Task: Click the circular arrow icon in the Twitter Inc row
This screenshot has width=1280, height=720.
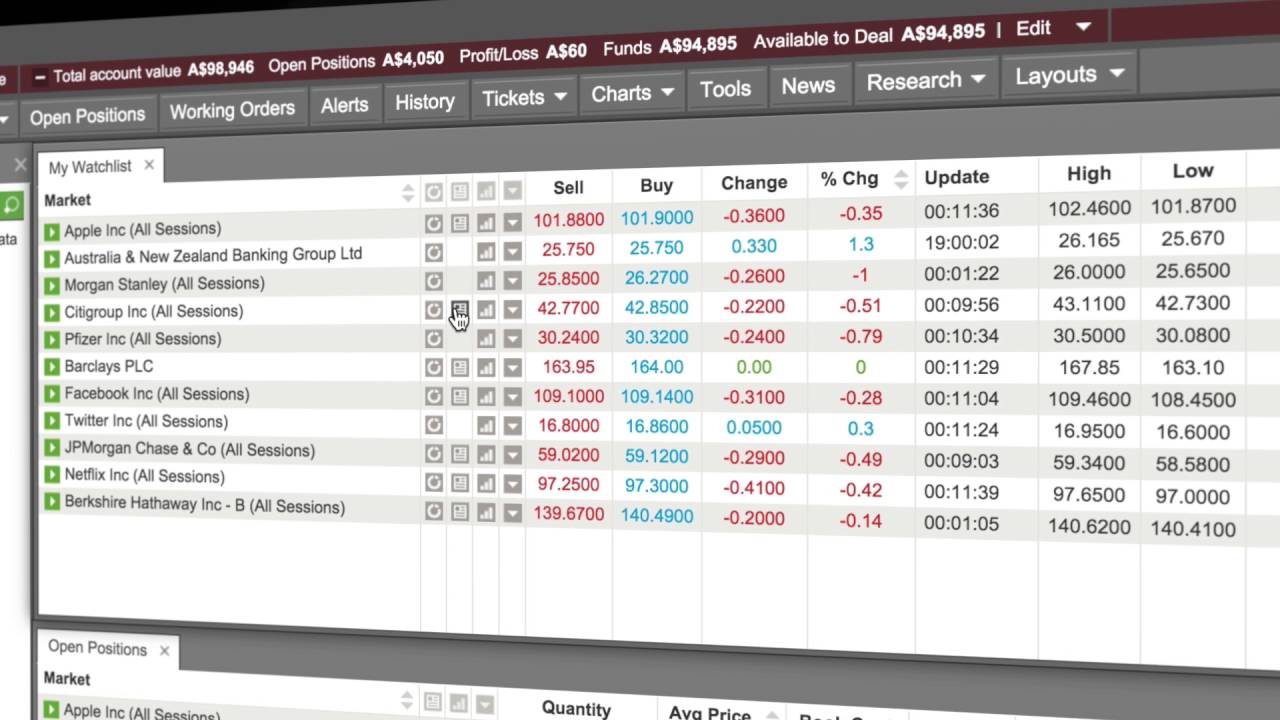Action: click(433, 425)
